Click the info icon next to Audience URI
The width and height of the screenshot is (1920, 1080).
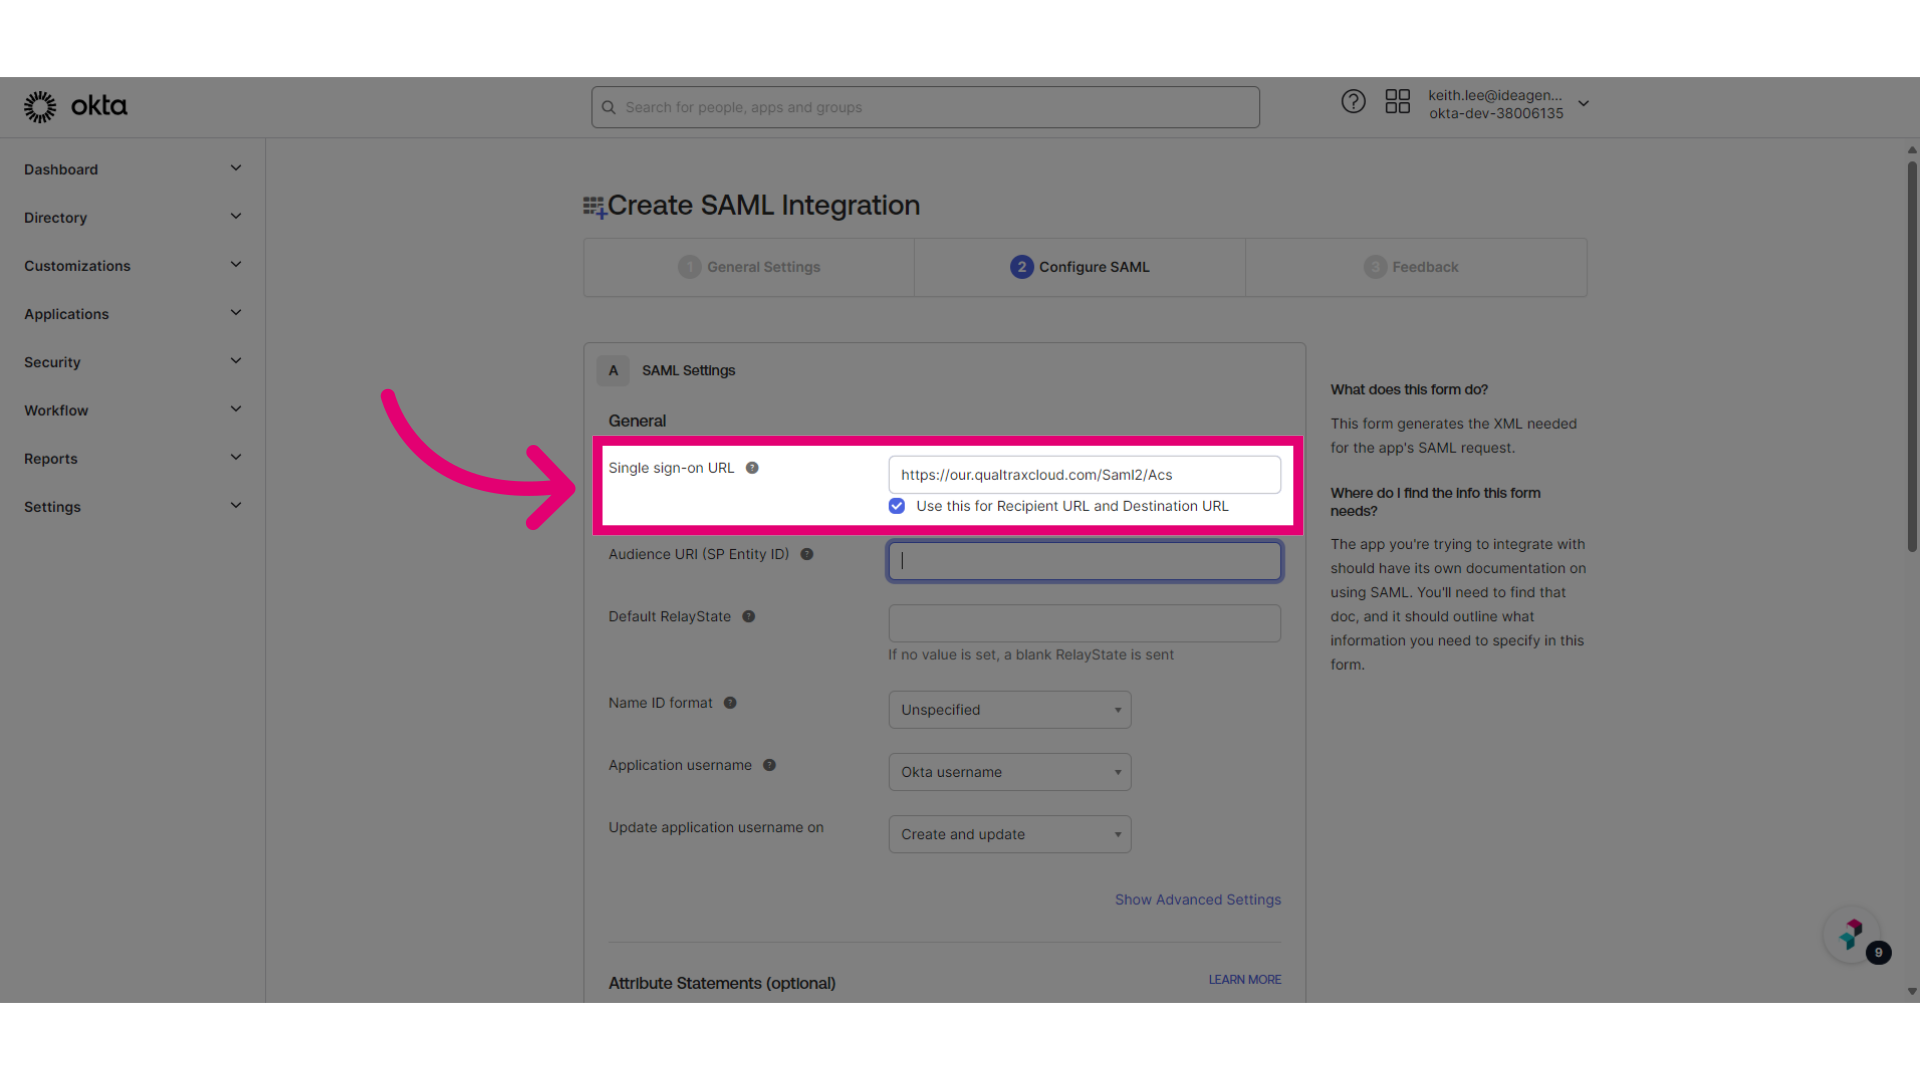pyautogui.click(x=807, y=554)
